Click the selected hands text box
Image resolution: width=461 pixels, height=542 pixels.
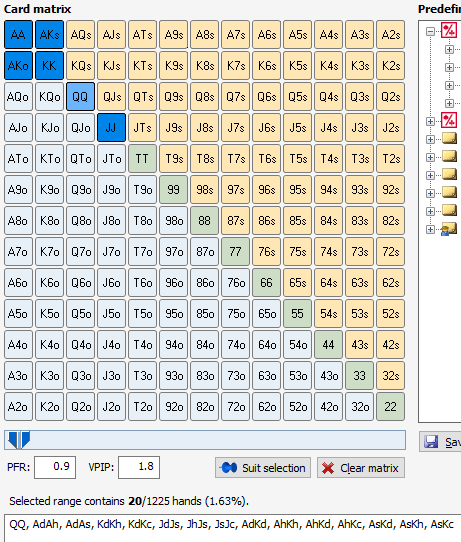tap(233, 528)
